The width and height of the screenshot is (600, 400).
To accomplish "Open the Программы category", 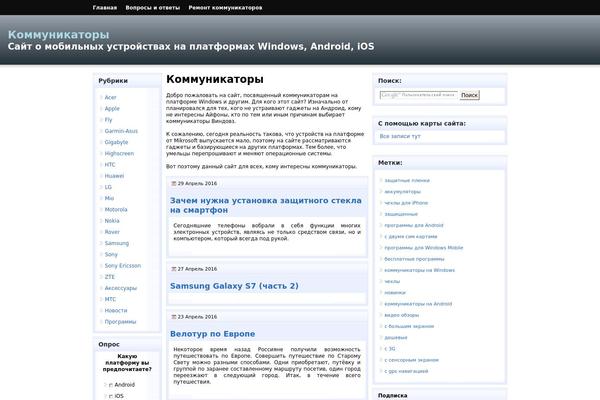I will click(121, 322).
